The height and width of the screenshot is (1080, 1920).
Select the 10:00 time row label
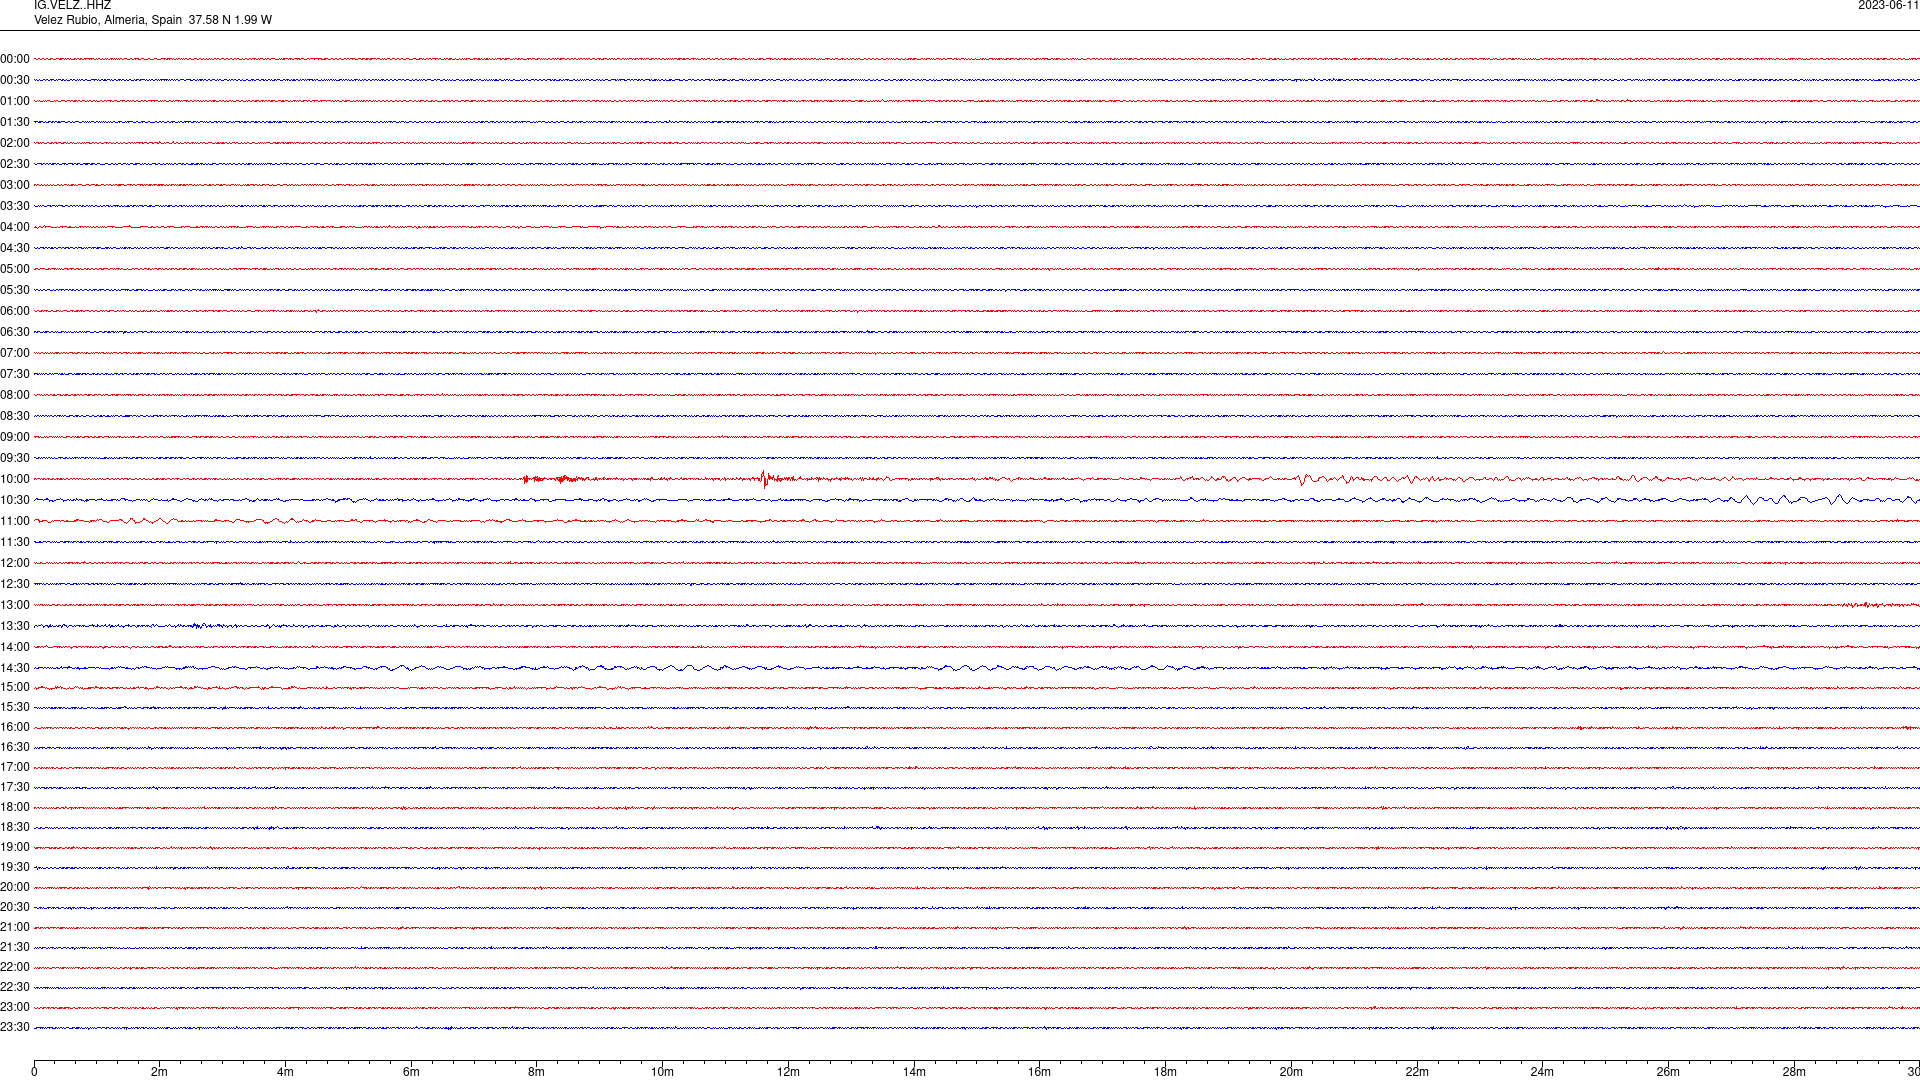(15, 479)
